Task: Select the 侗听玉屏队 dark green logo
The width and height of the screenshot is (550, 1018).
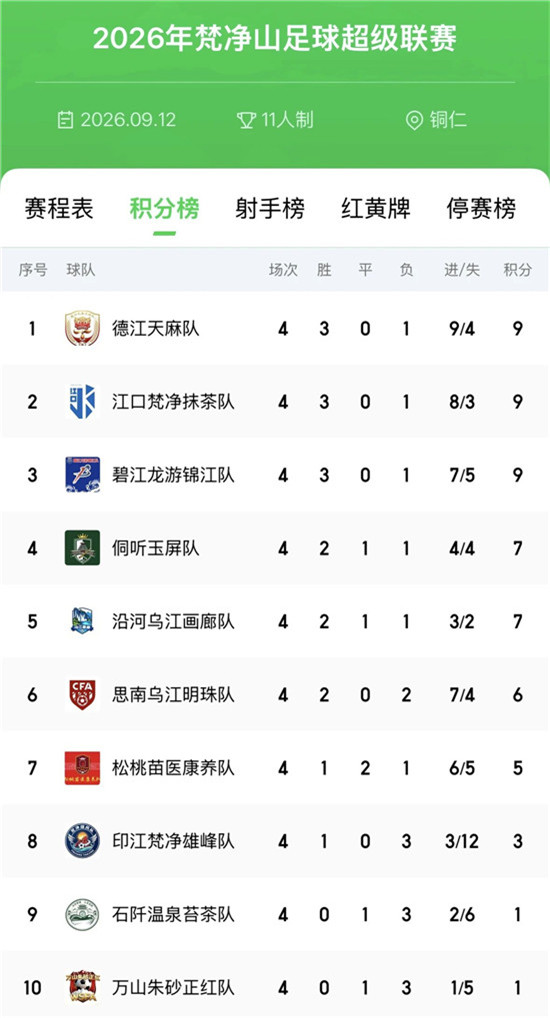Action: [x=82, y=548]
